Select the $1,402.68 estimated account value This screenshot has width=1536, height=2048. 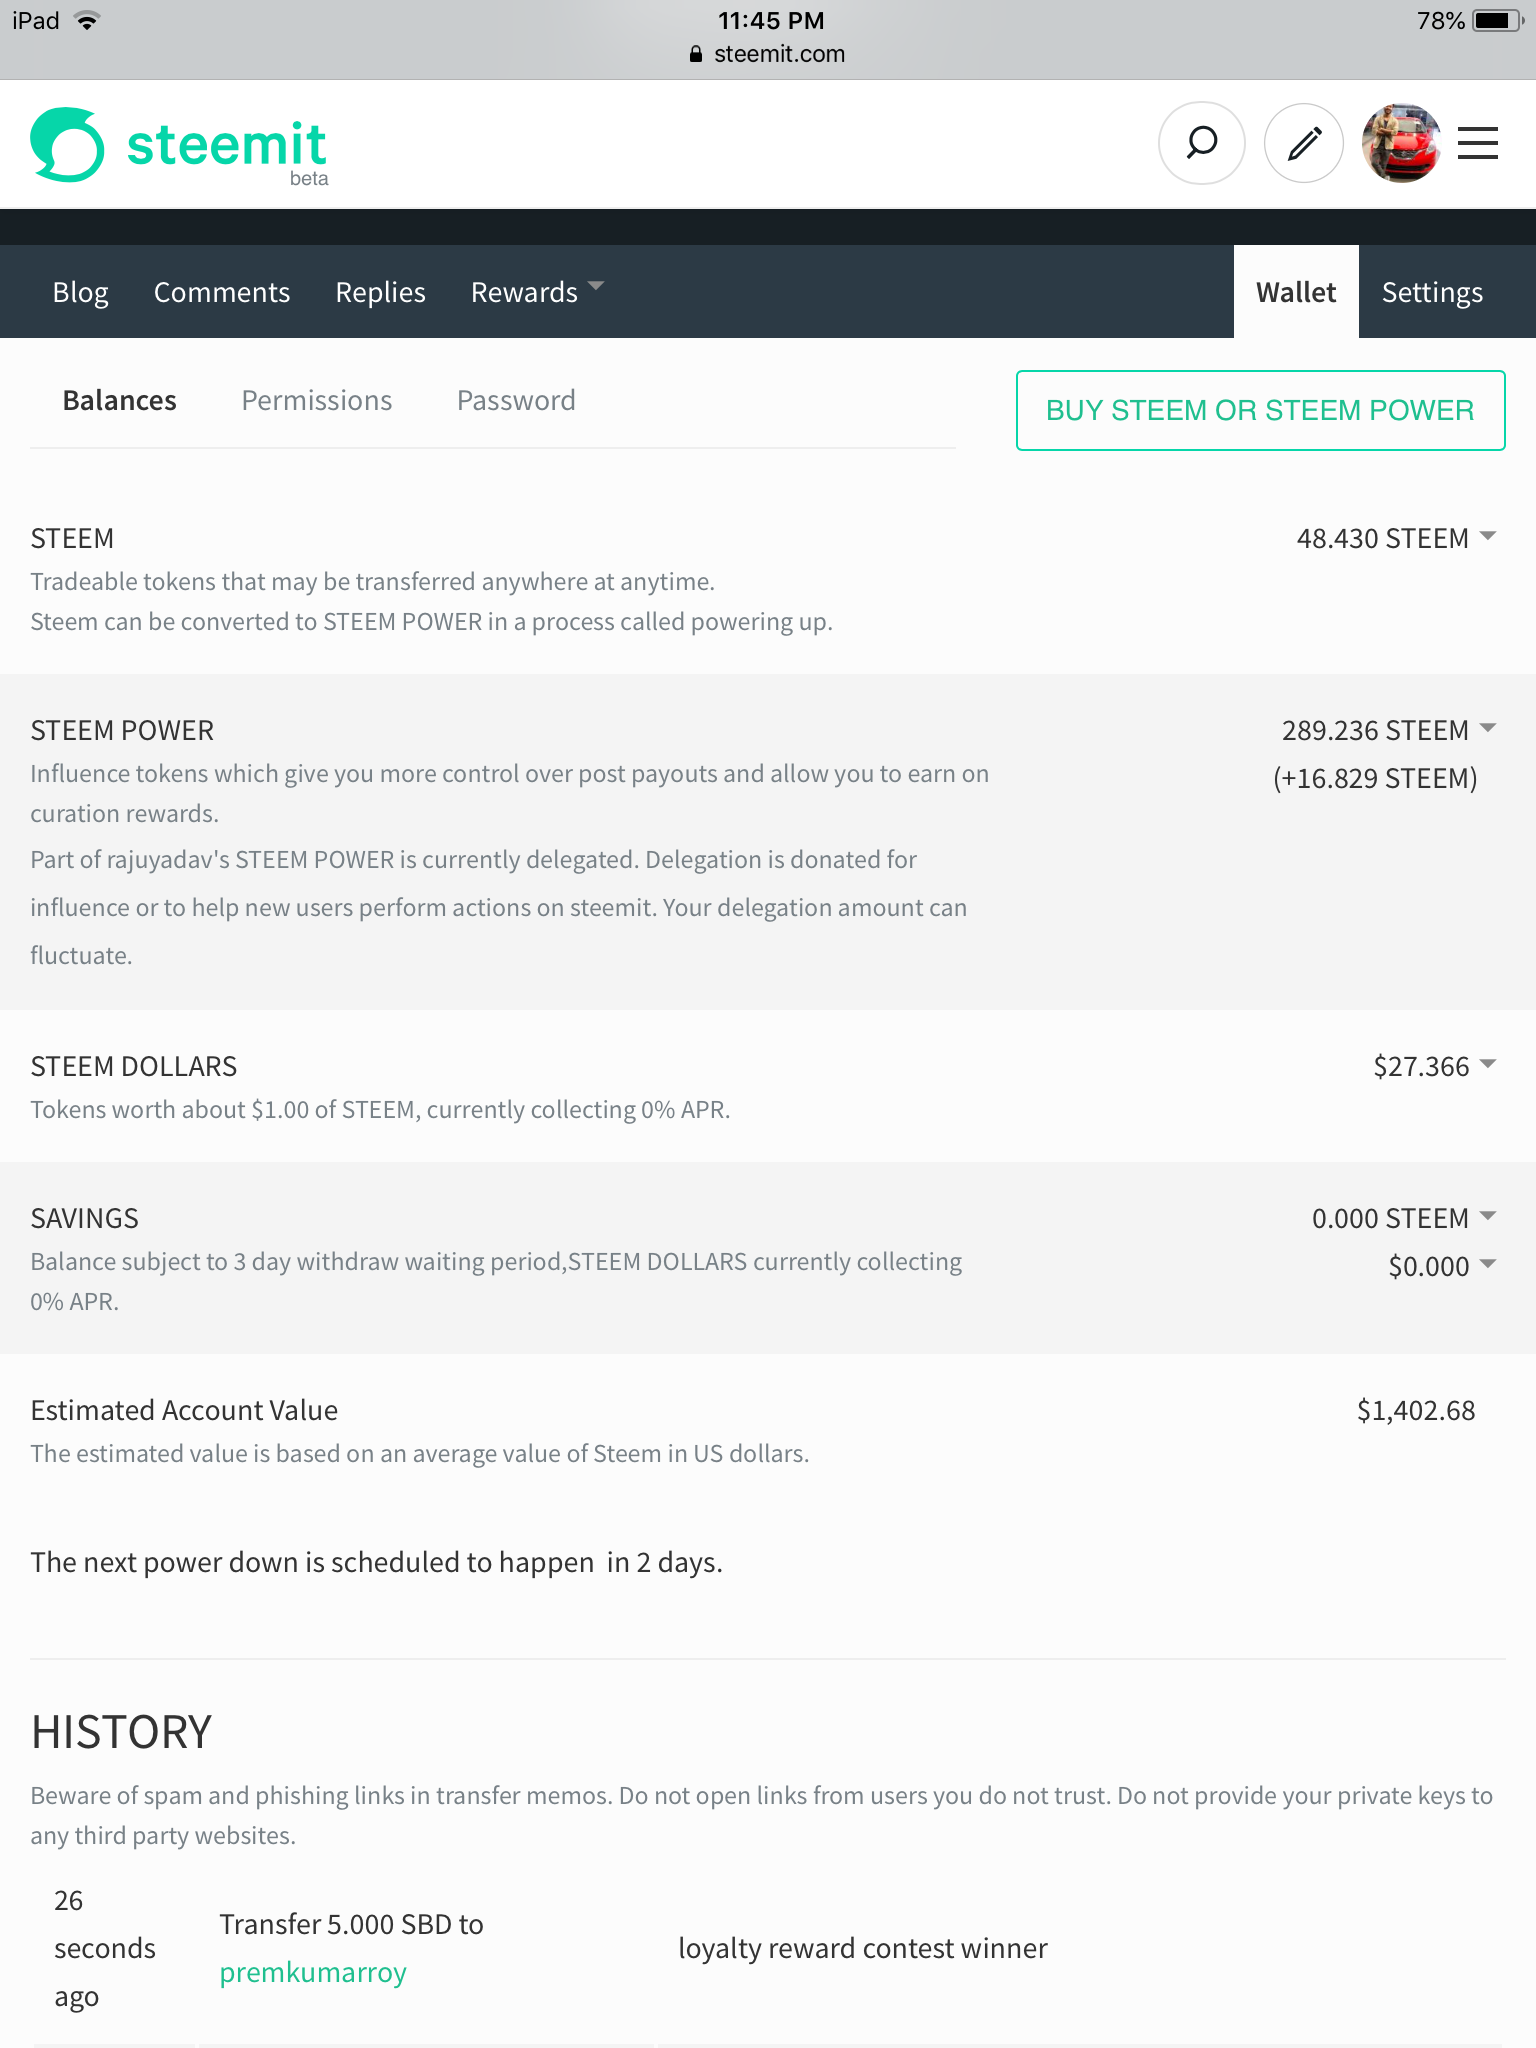[x=1416, y=1410]
